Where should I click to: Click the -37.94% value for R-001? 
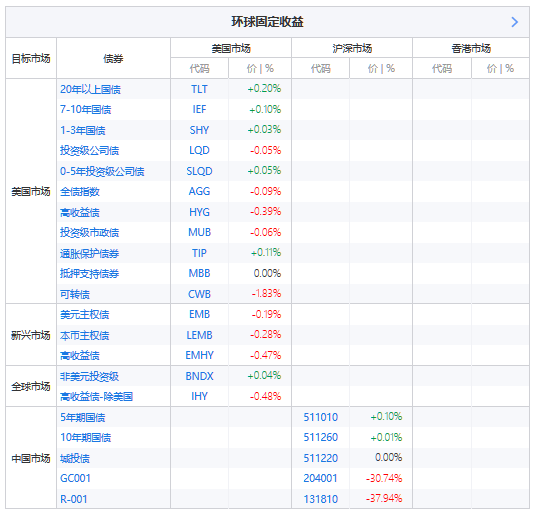384,498
